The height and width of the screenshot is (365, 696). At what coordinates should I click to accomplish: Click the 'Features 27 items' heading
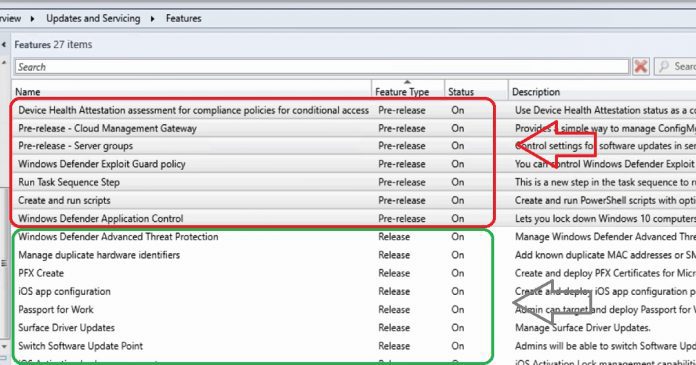[x=53, y=44]
